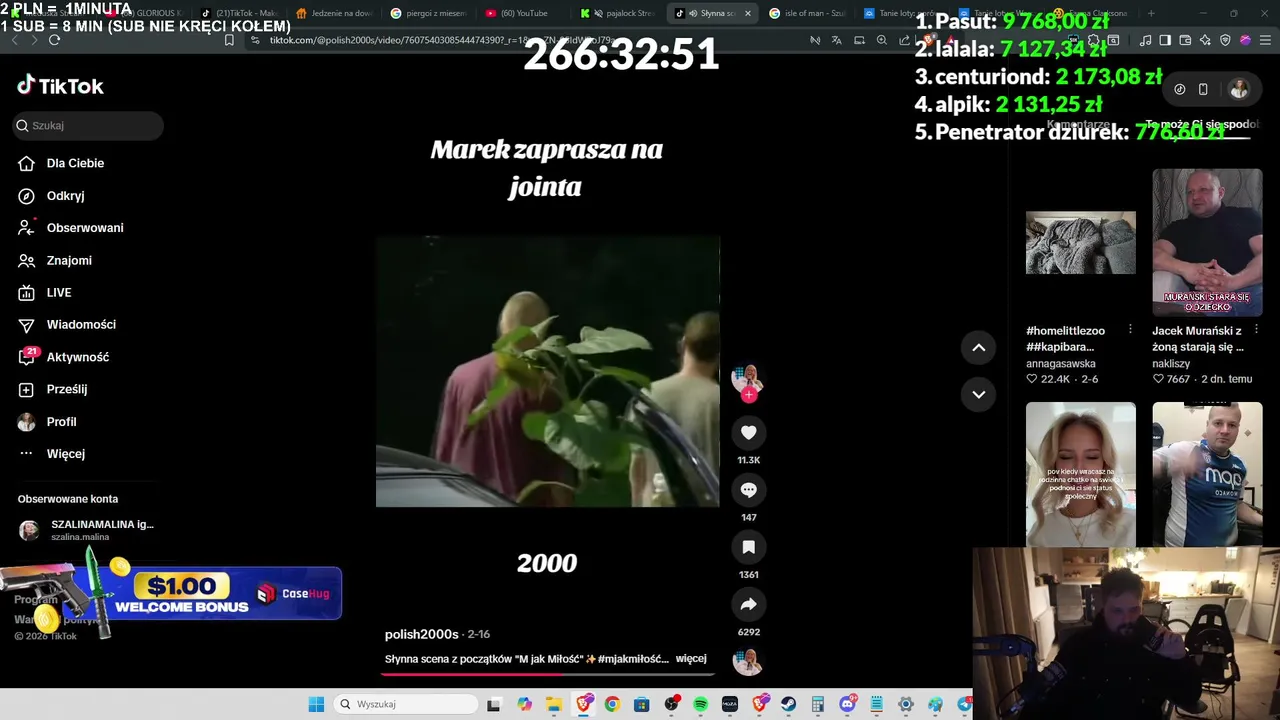
Task: Toggle the browser sidebar panel icon
Action: point(1165,40)
